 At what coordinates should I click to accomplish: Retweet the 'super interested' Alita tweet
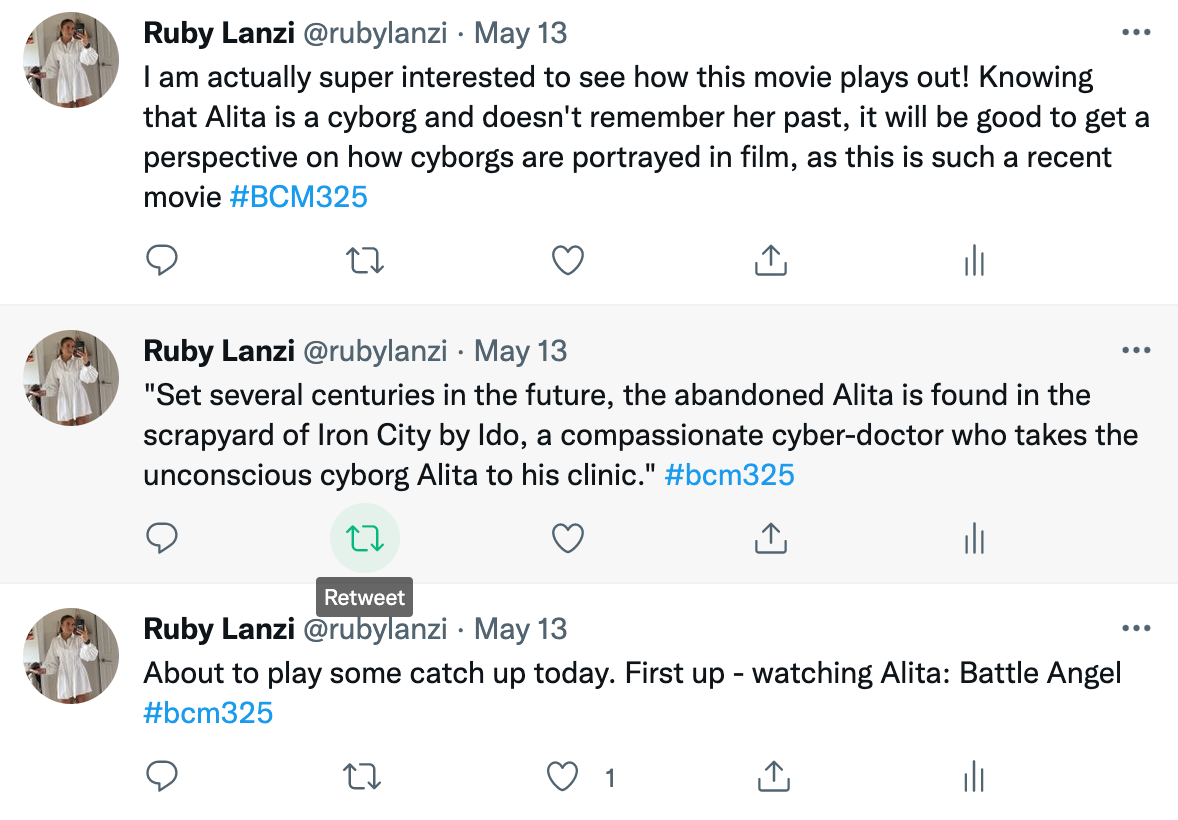365,261
